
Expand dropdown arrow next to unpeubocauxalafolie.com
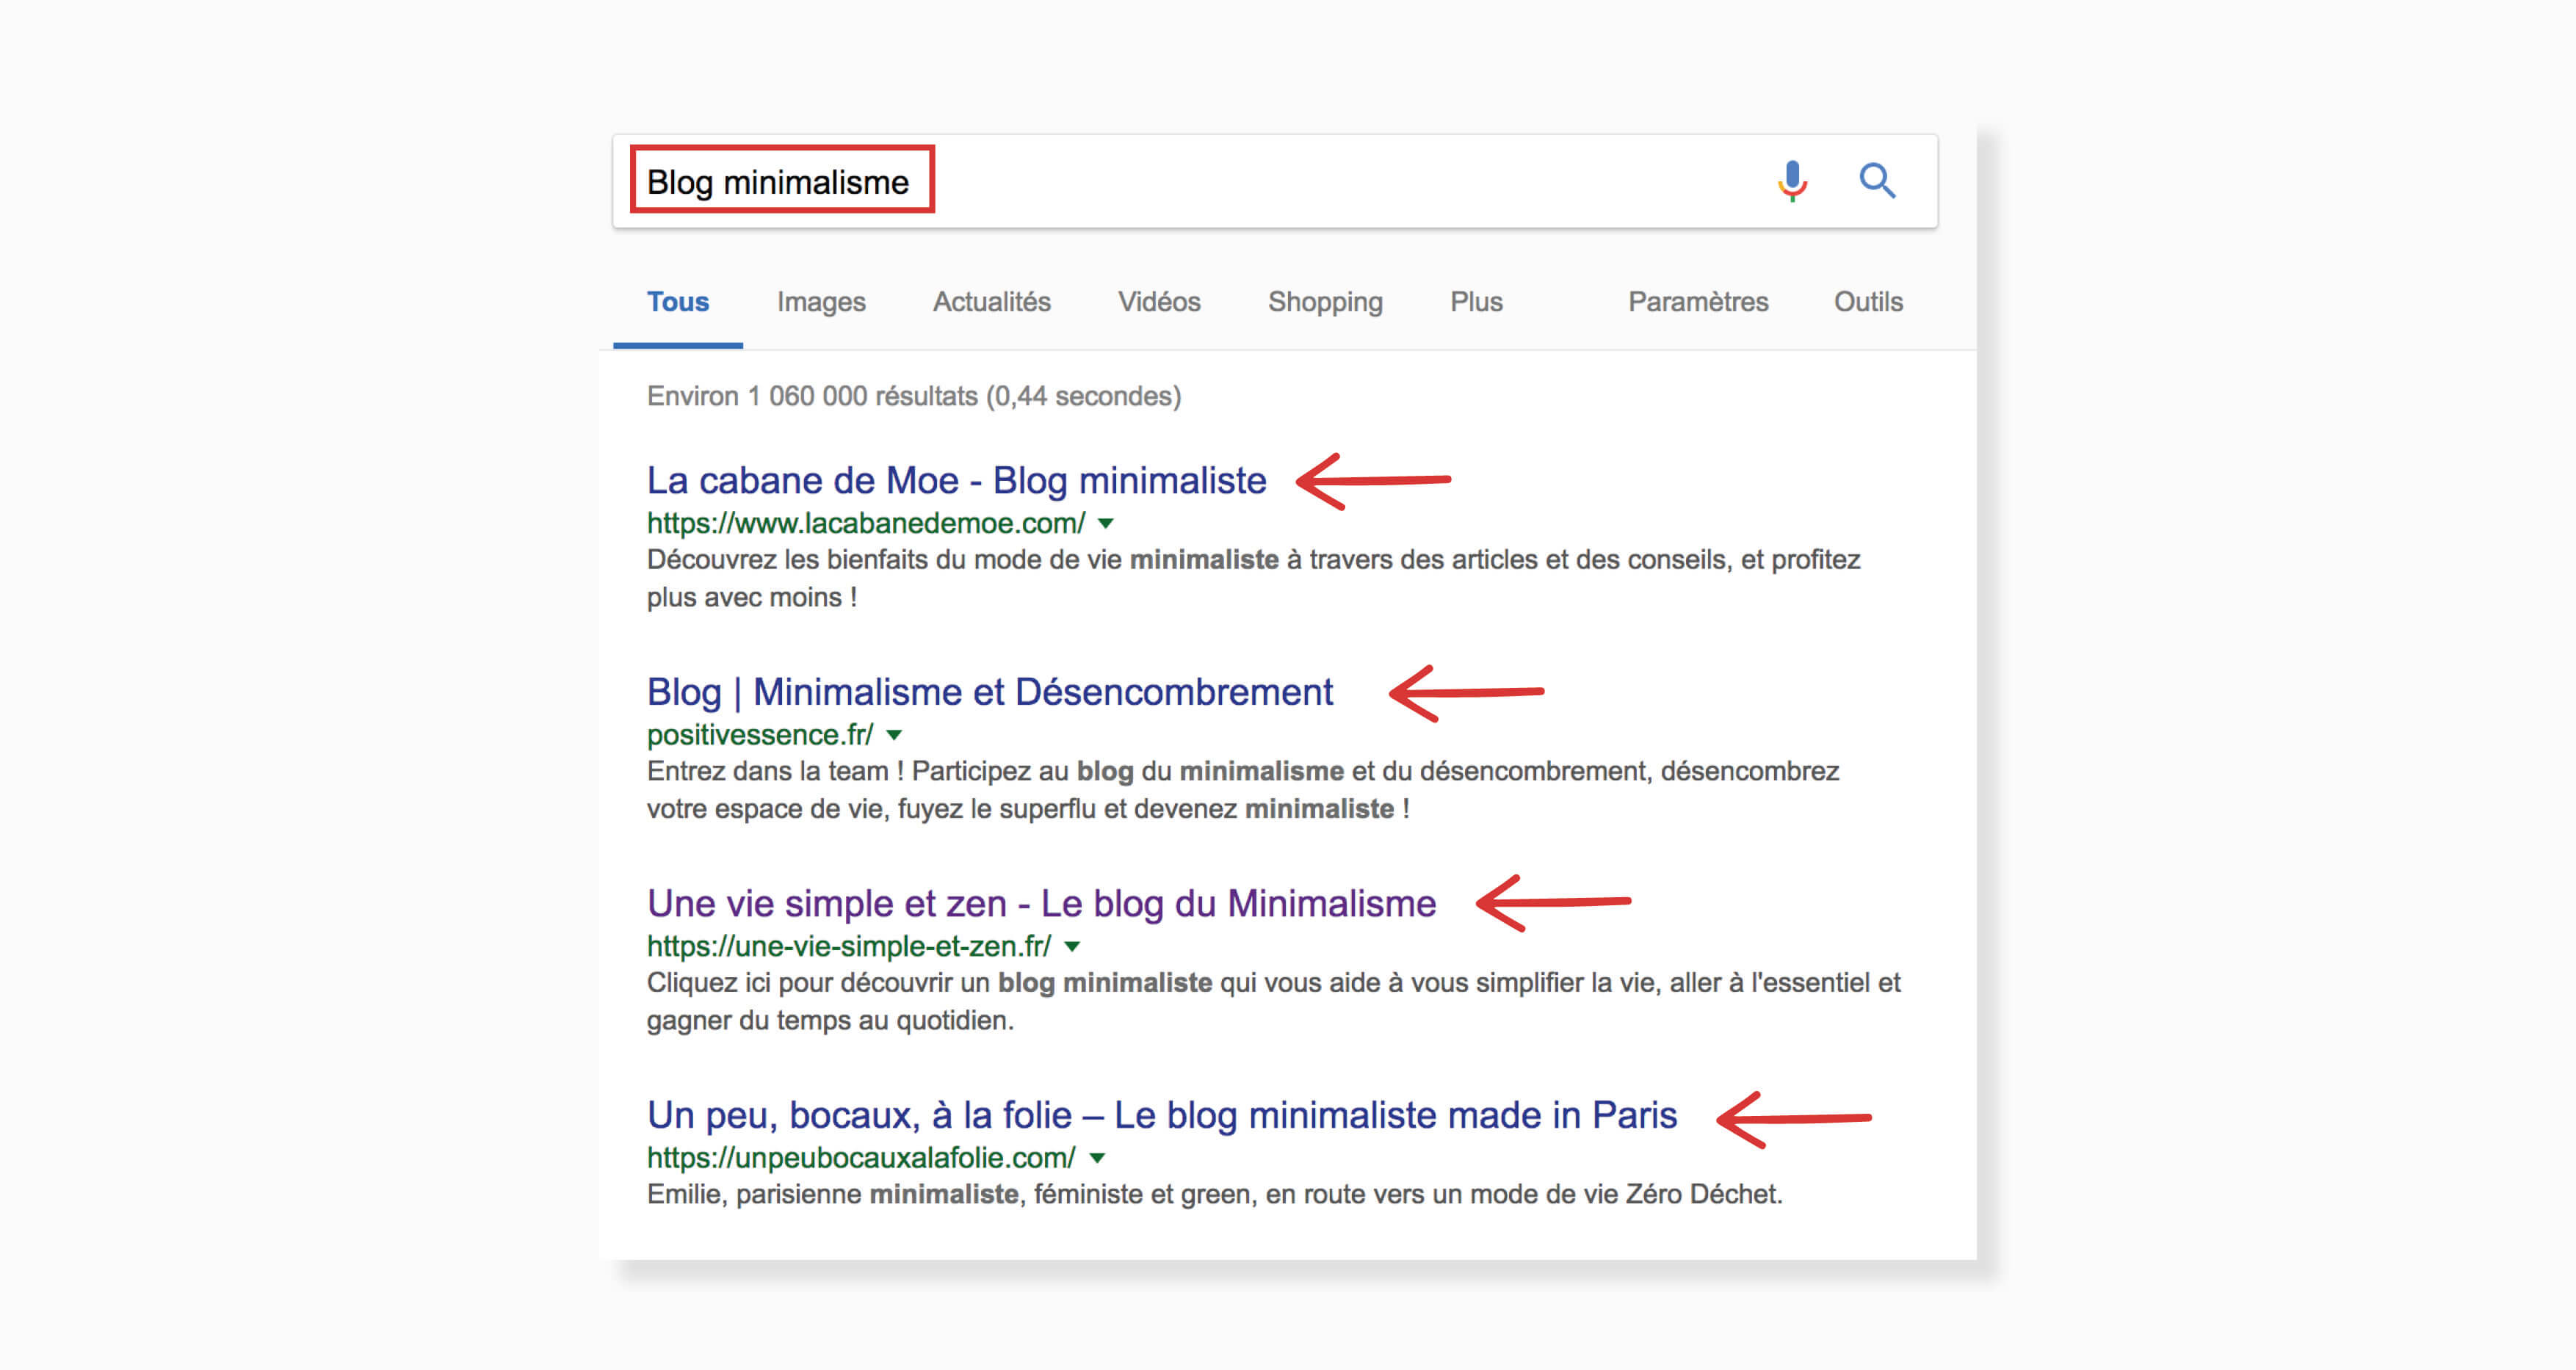pos(1098,1158)
